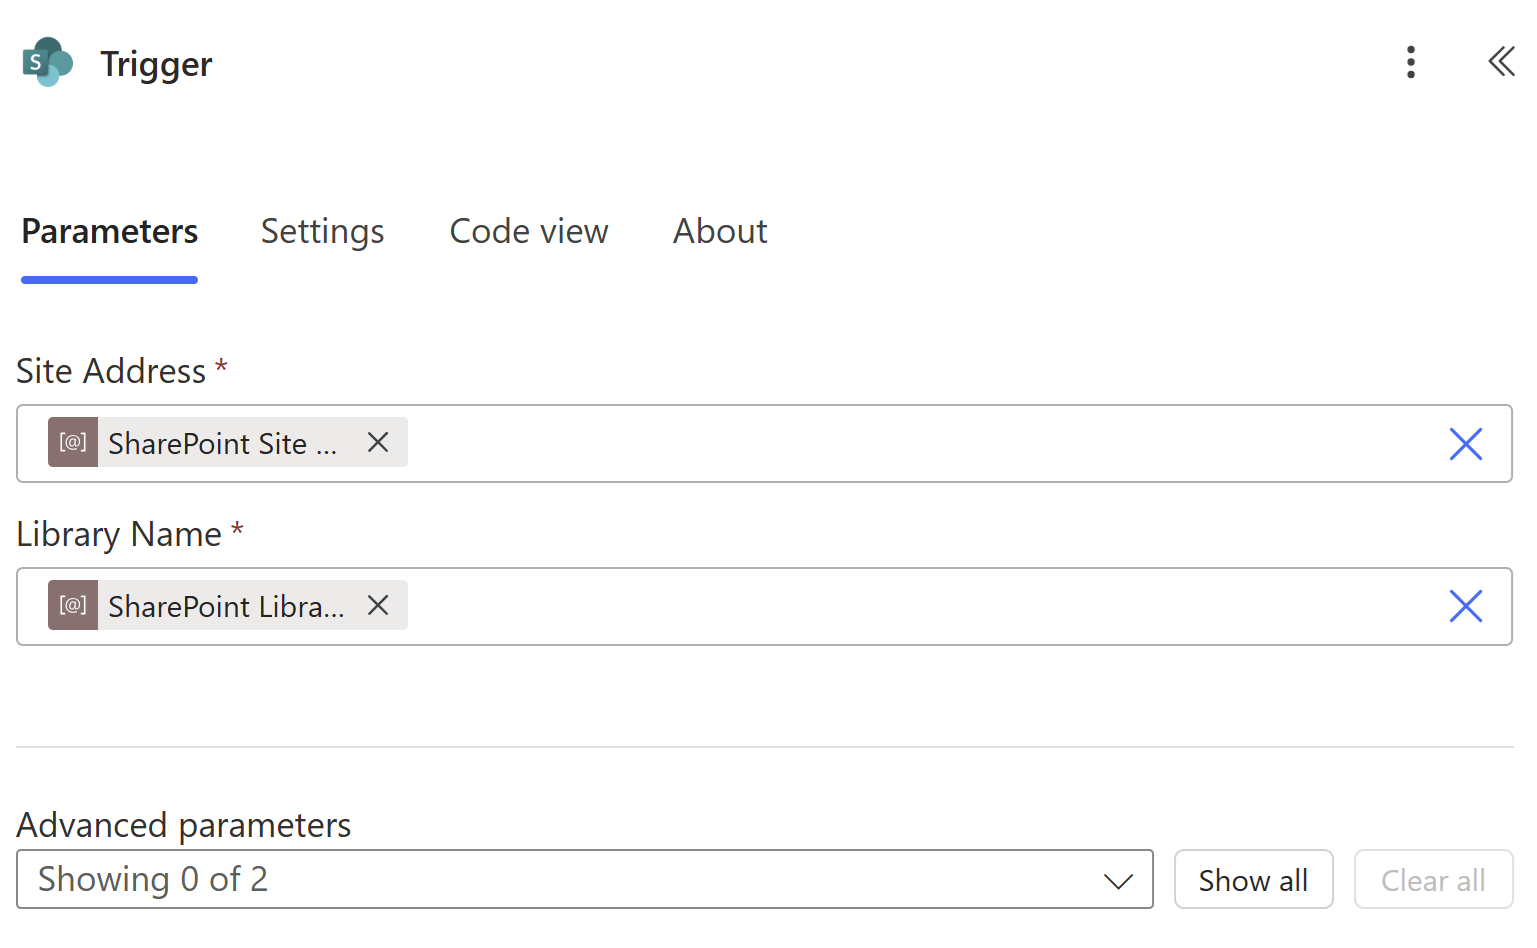Remove the SharePoint Site token
Image resolution: width=1537 pixels, height=948 pixels.
[378, 442]
